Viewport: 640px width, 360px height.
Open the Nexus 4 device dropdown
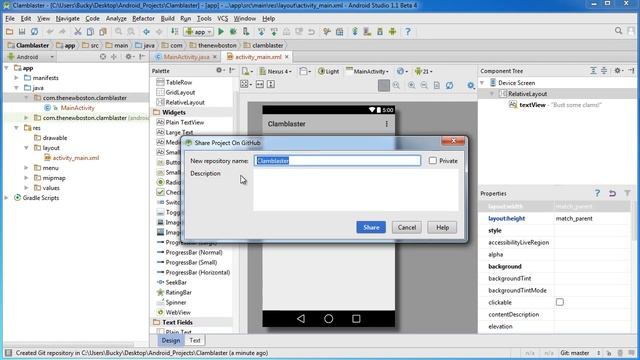(276, 71)
